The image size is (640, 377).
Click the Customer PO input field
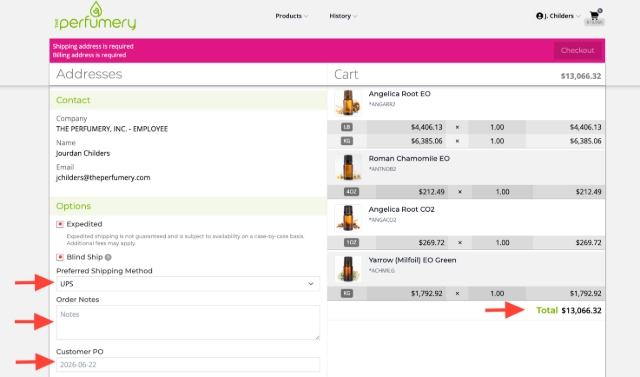pos(188,364)
